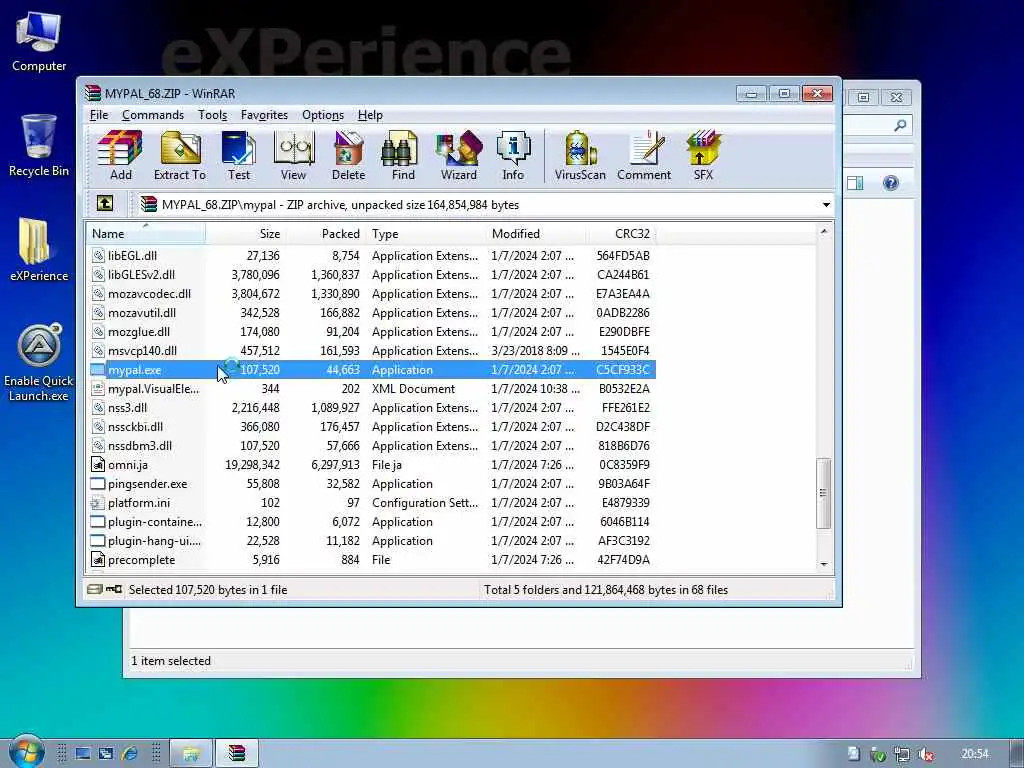The width and height of the screenshot is (1024, 768).
Task: Click the taskbar clock showing 20:54
Action: tap(974, 754)
